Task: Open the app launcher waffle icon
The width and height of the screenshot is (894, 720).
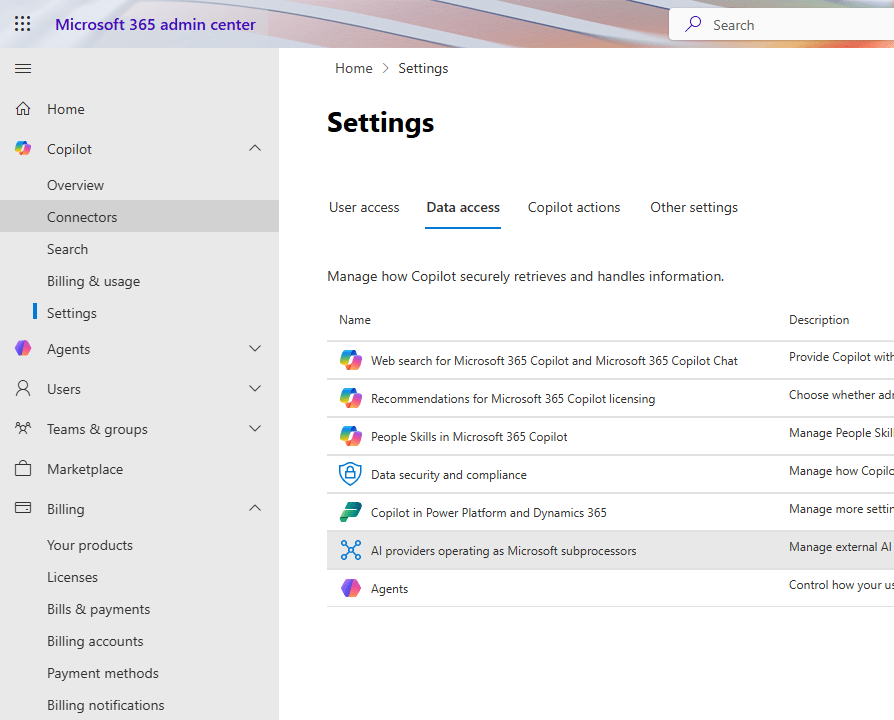Action: [22, 24]
